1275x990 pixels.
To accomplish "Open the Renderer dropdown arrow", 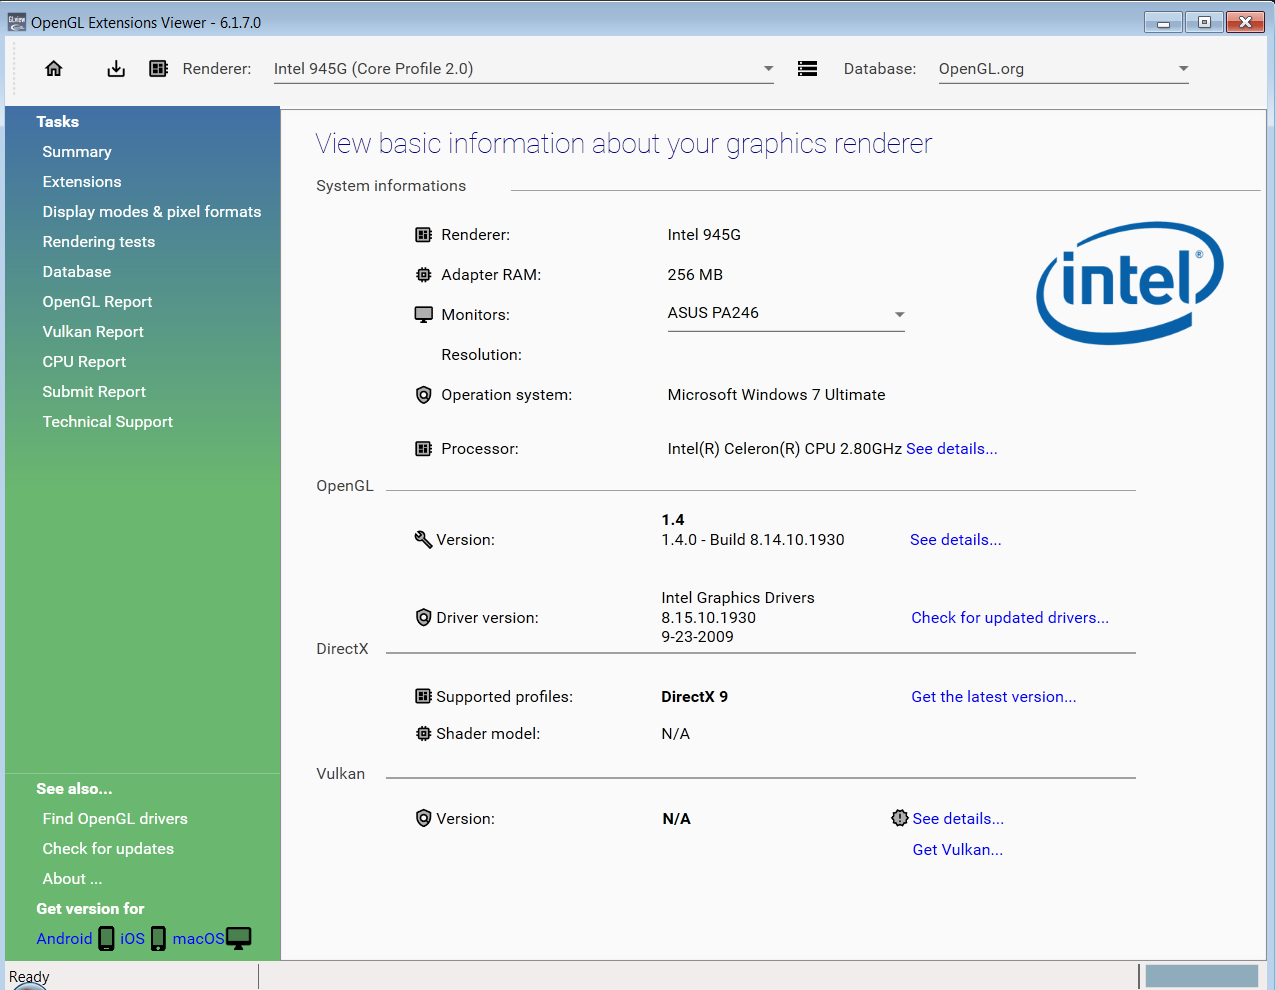I will [x=768, y=69].
